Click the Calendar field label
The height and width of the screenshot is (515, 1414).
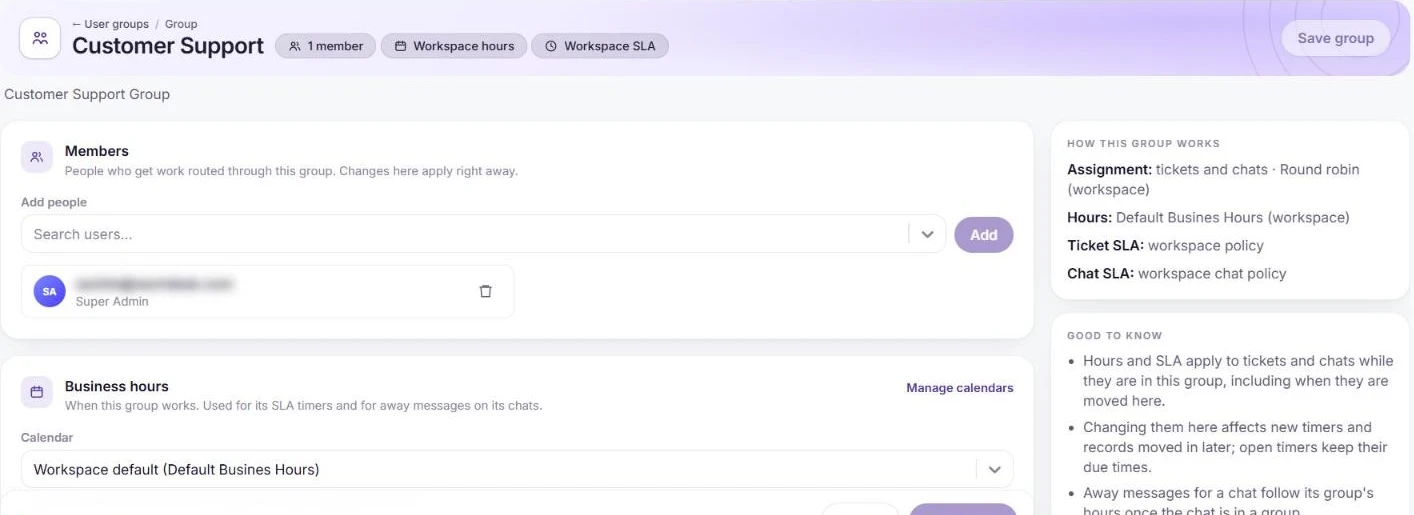[47, 437]
